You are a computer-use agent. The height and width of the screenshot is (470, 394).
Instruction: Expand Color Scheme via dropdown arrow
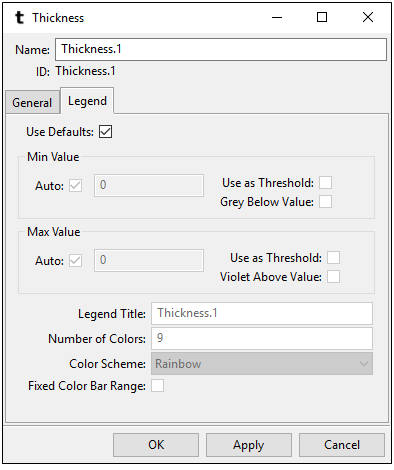[364, 364]
